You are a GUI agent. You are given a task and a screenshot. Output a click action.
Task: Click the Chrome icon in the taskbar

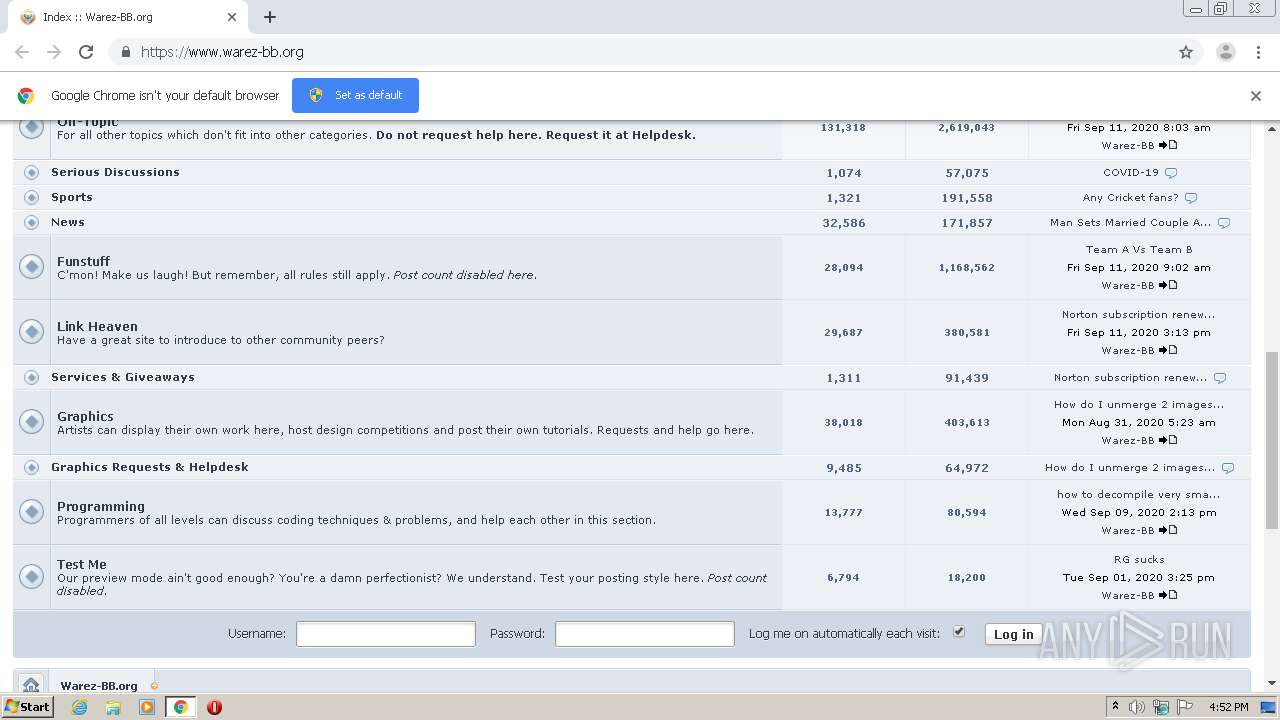point(180,707)
